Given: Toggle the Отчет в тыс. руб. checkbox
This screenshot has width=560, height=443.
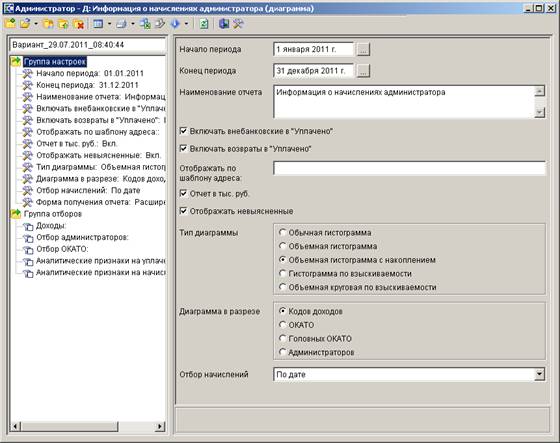Looking at the screenshot, I should click(x=184, y=194).
